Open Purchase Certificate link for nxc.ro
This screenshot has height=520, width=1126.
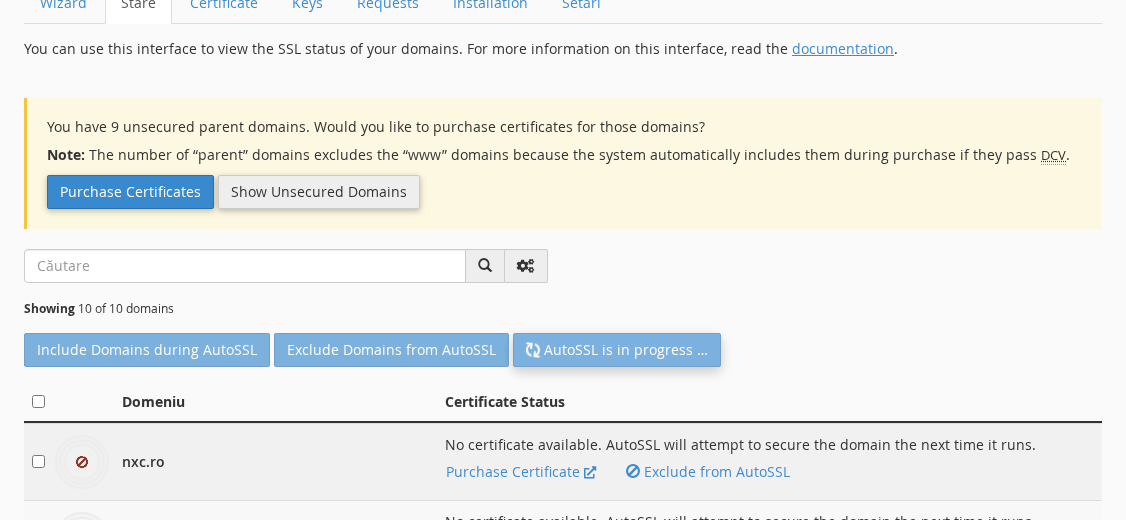pos(521,472)
